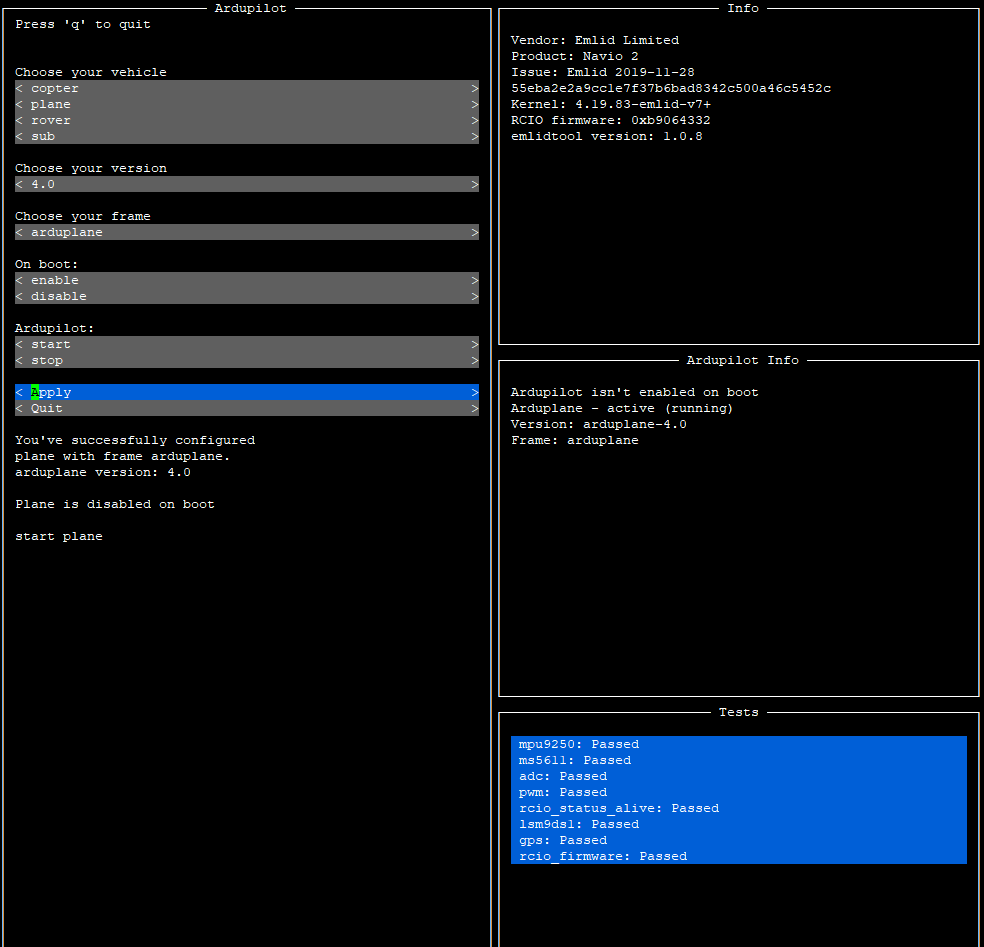The image size is (984, 947).
Task: Click the gps Passed row
Action: 739,840
